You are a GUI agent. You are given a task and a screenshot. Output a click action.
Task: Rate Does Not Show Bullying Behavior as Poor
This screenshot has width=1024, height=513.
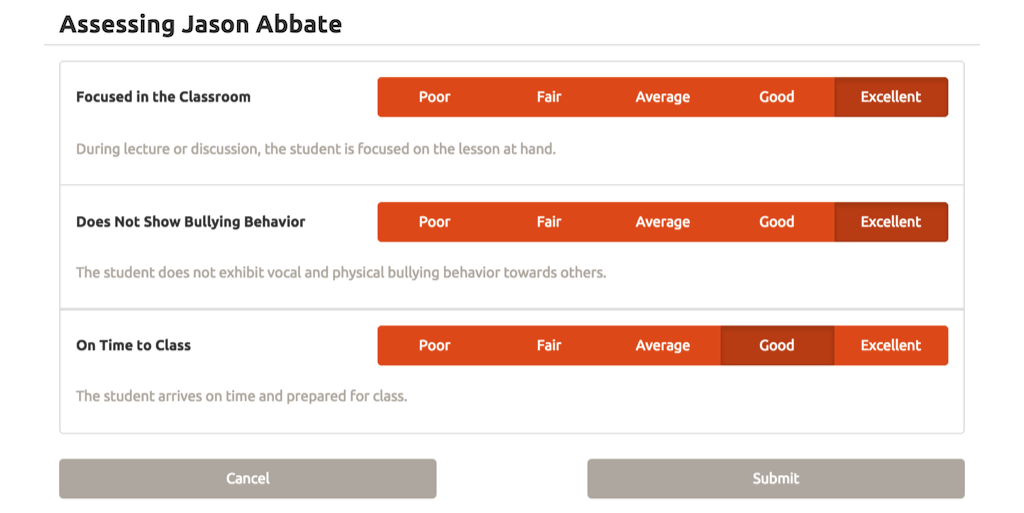pos(434,222)
